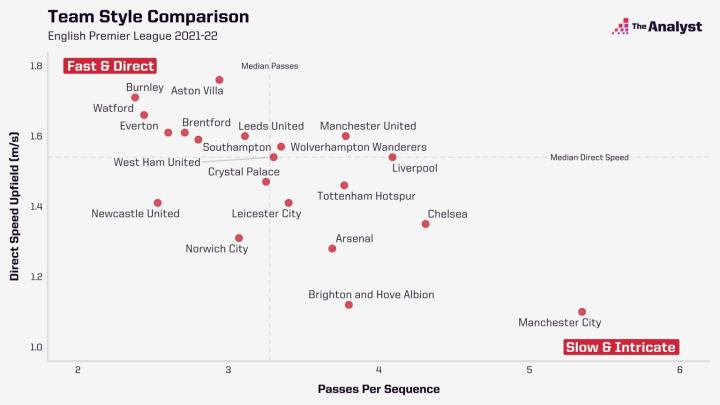720x405 pixels.
Task: Click the Median Direct Speed label
Action: 589,157
